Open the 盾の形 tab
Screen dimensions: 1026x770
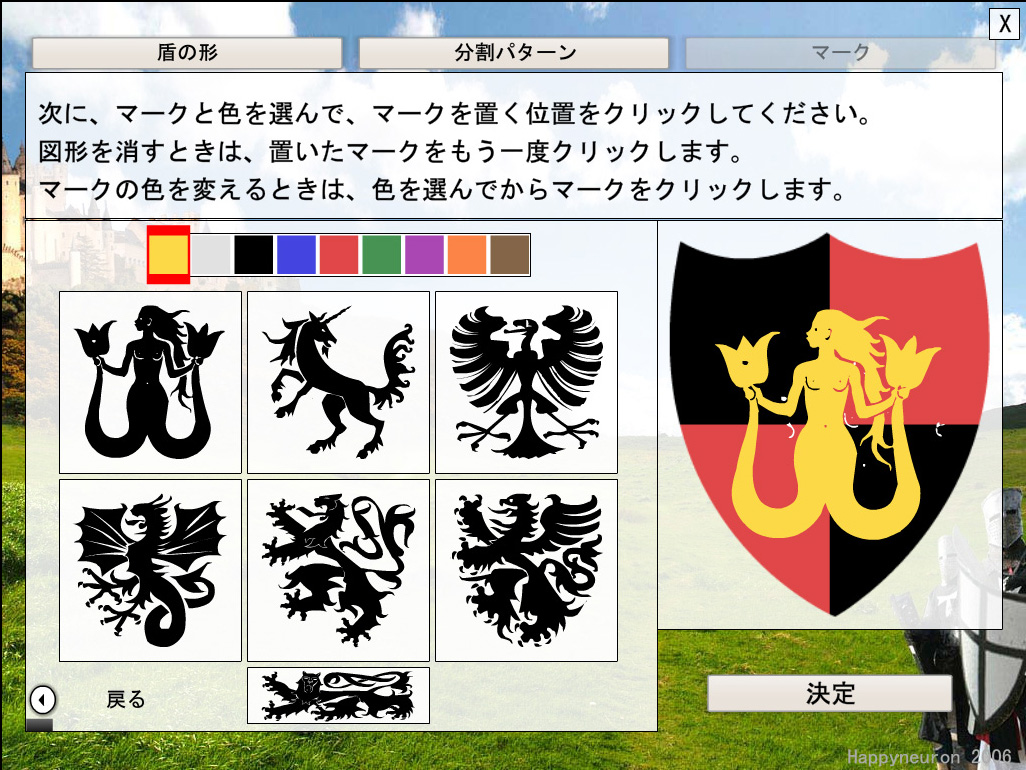pos(187,53)
